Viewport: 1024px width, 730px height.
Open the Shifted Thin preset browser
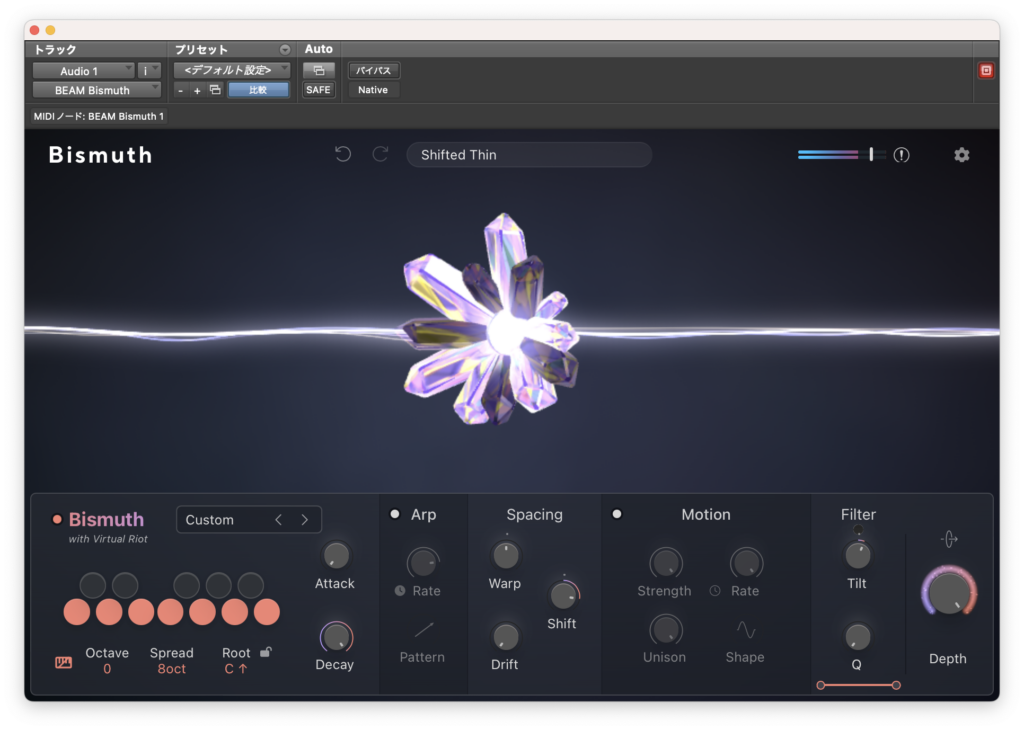click(529, 155)
